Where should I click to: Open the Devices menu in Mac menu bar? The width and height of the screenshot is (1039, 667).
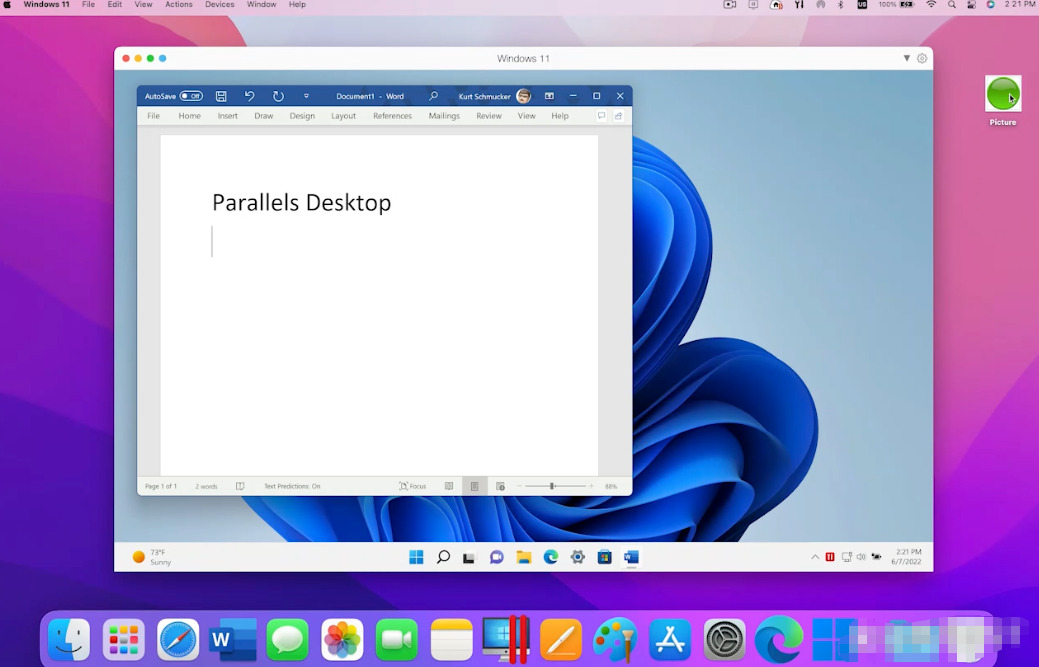tap(220, 5)
